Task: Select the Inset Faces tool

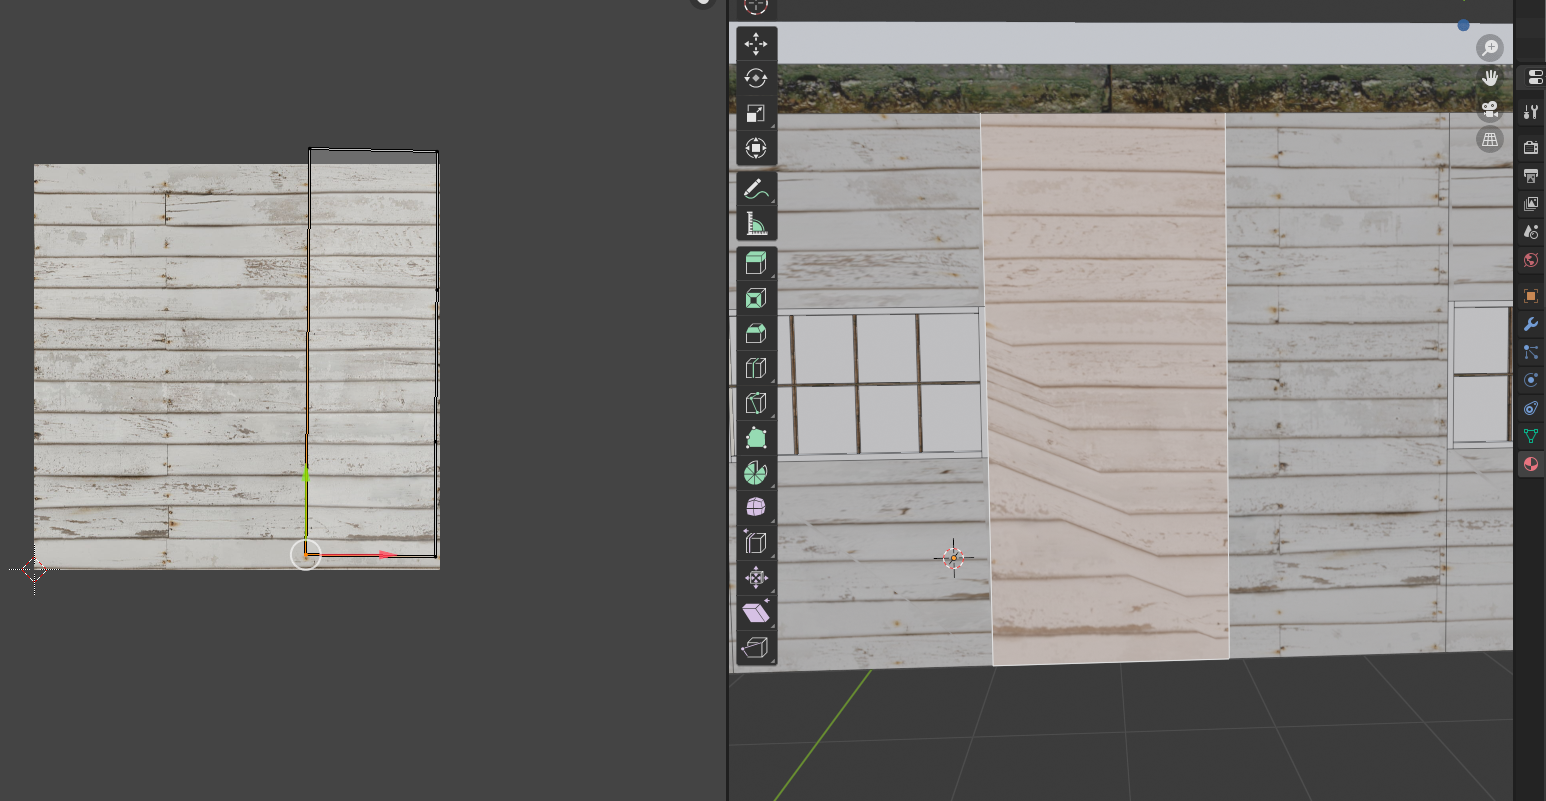Action: coord(756,299)
